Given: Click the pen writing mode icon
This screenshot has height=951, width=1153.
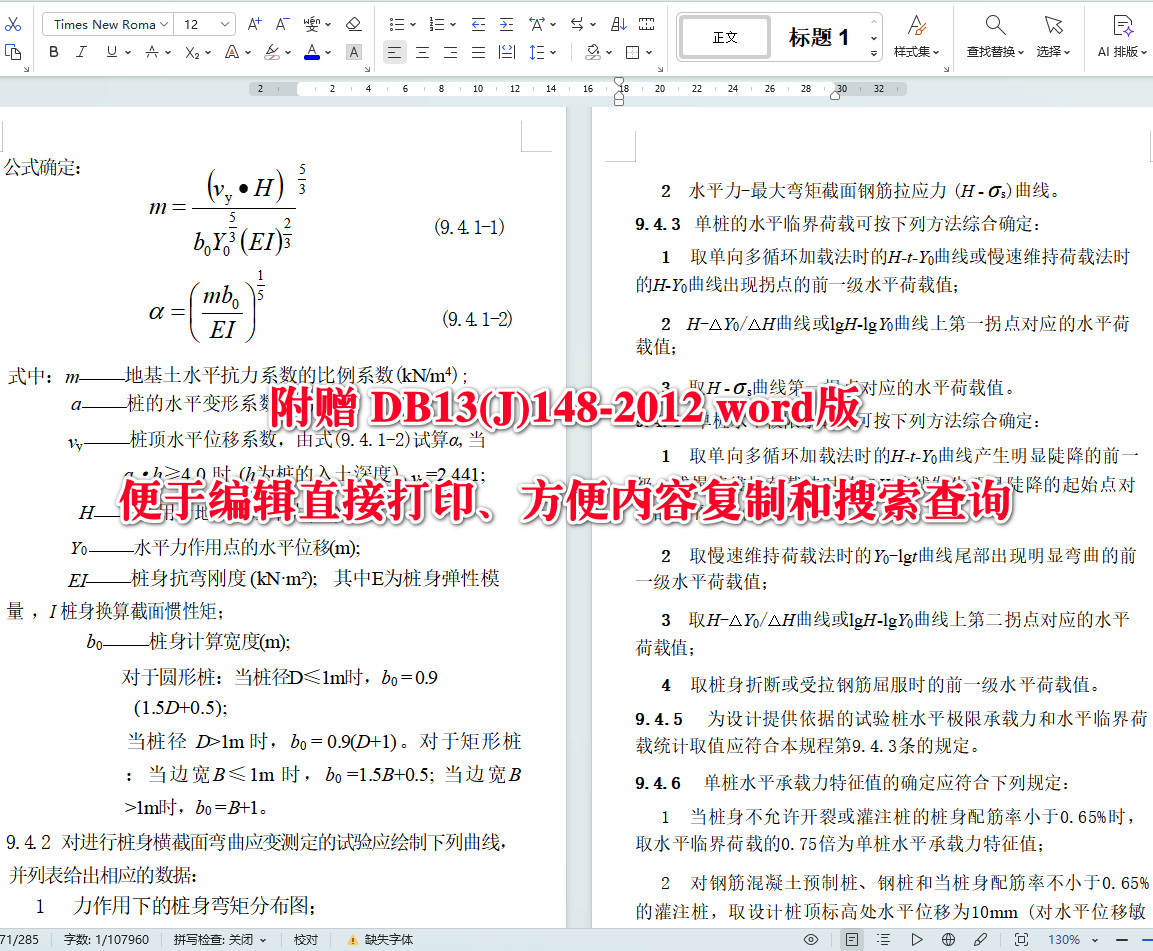Looking at the screenshot, I should click(980, 939).
